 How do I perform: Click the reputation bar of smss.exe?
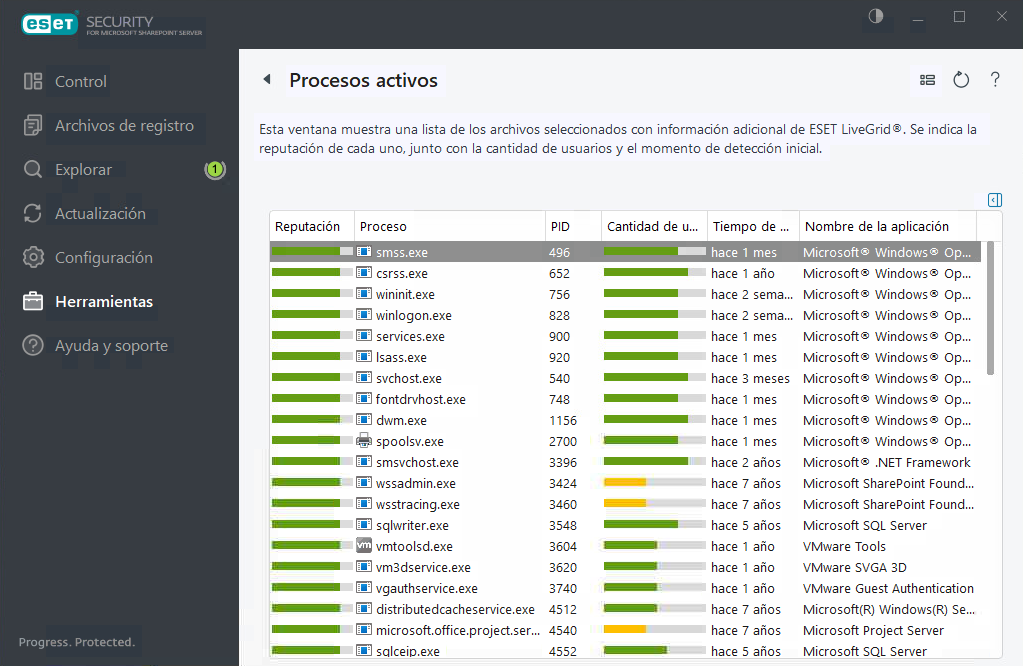[x=310, y=252]
